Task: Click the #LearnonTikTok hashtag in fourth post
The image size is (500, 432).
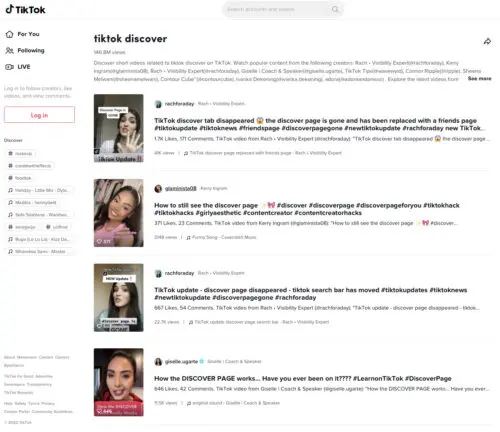Action: [x=378, y=378]
